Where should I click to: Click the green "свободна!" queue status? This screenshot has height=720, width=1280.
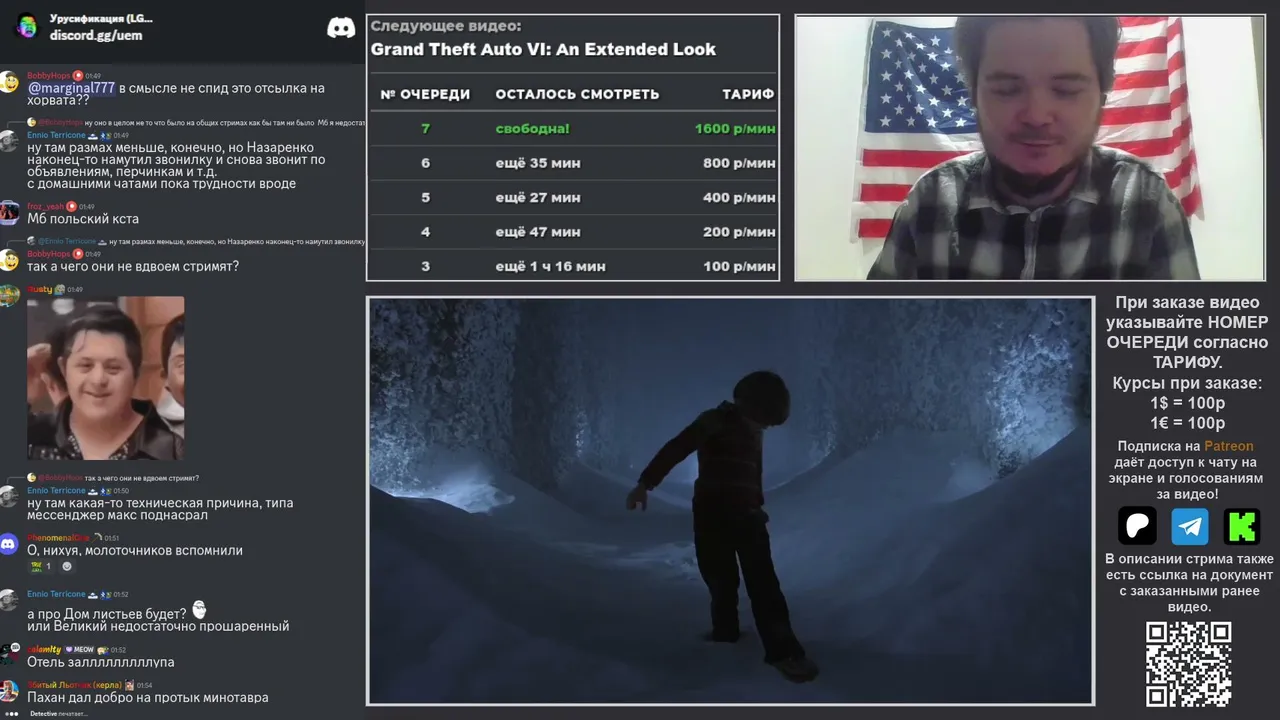pos(532,129)
